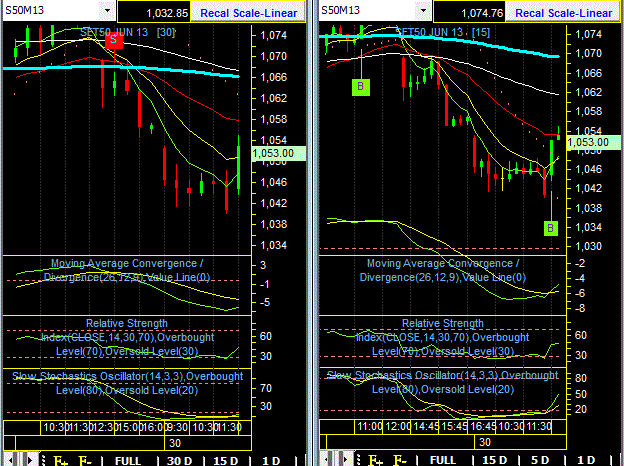Click Recal Scale-Linear in left chart

click(248, 13)
